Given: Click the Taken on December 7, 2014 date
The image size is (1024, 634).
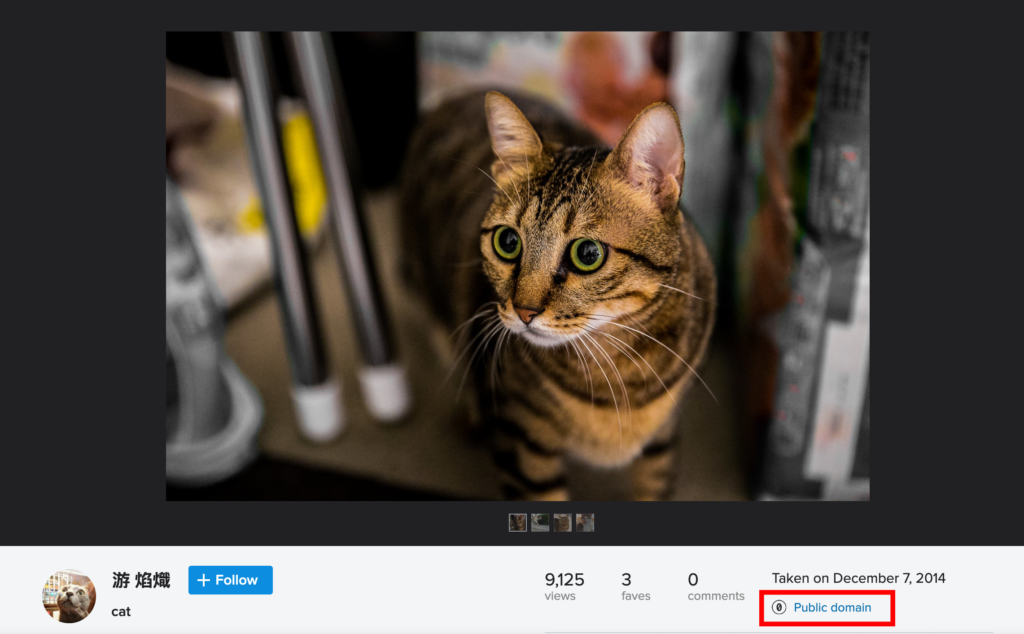Looking at the screenshot, I should 858,578.
